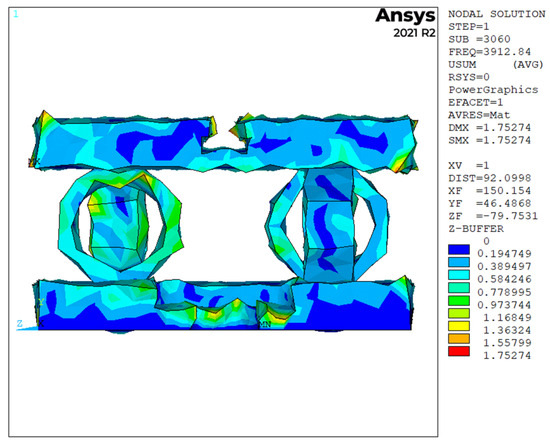
Task: Select the cyan 0.584246 legend swatch
Action: pos(459,275)
